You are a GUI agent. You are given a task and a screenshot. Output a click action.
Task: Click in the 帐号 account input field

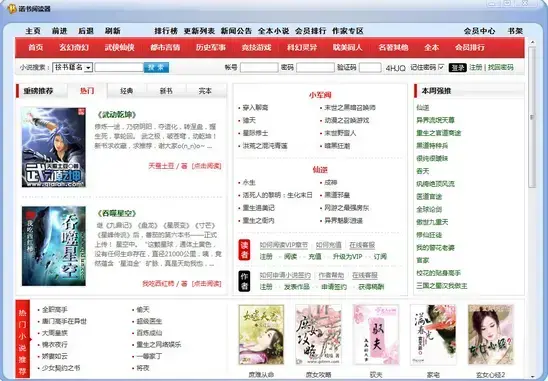[x=259, y=67]
